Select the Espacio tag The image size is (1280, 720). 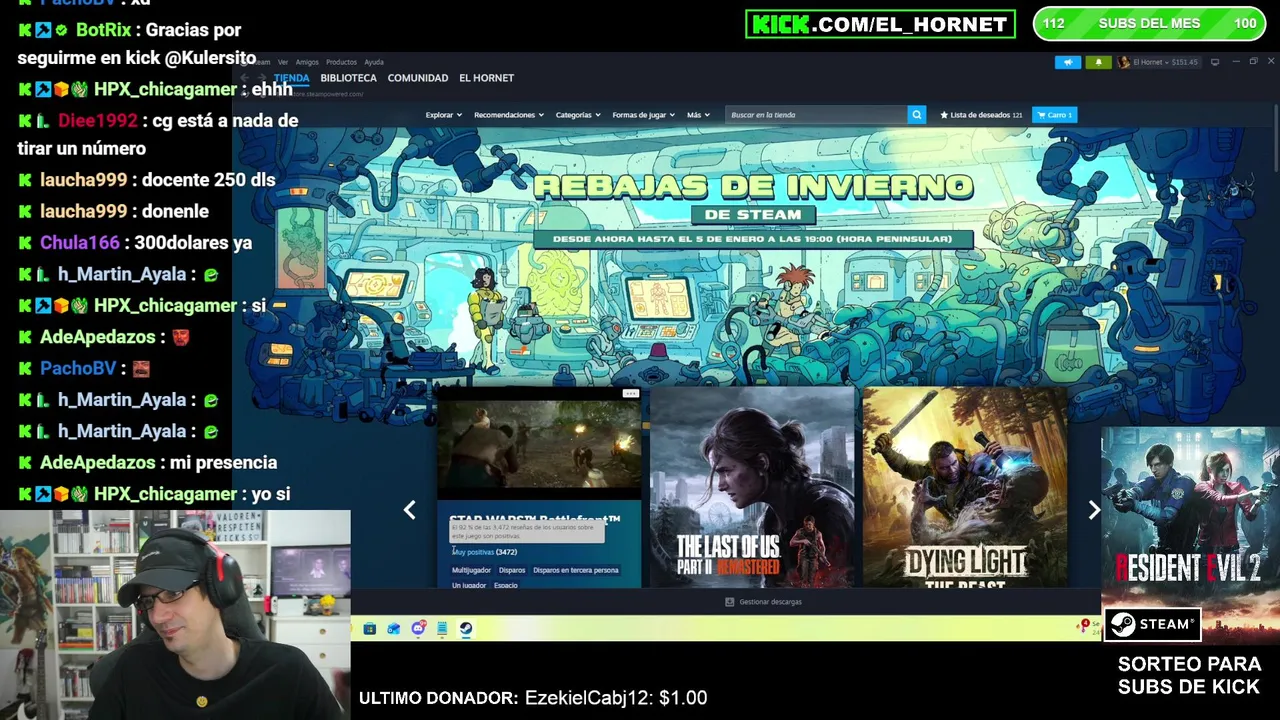(505, 585)
